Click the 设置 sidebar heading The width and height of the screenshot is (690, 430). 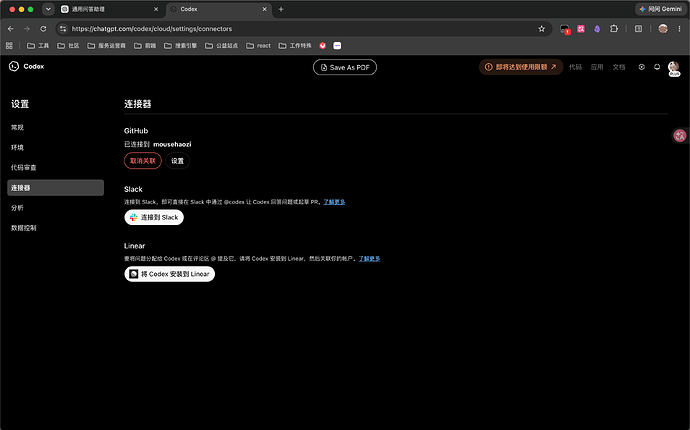(x=20, y=104)
